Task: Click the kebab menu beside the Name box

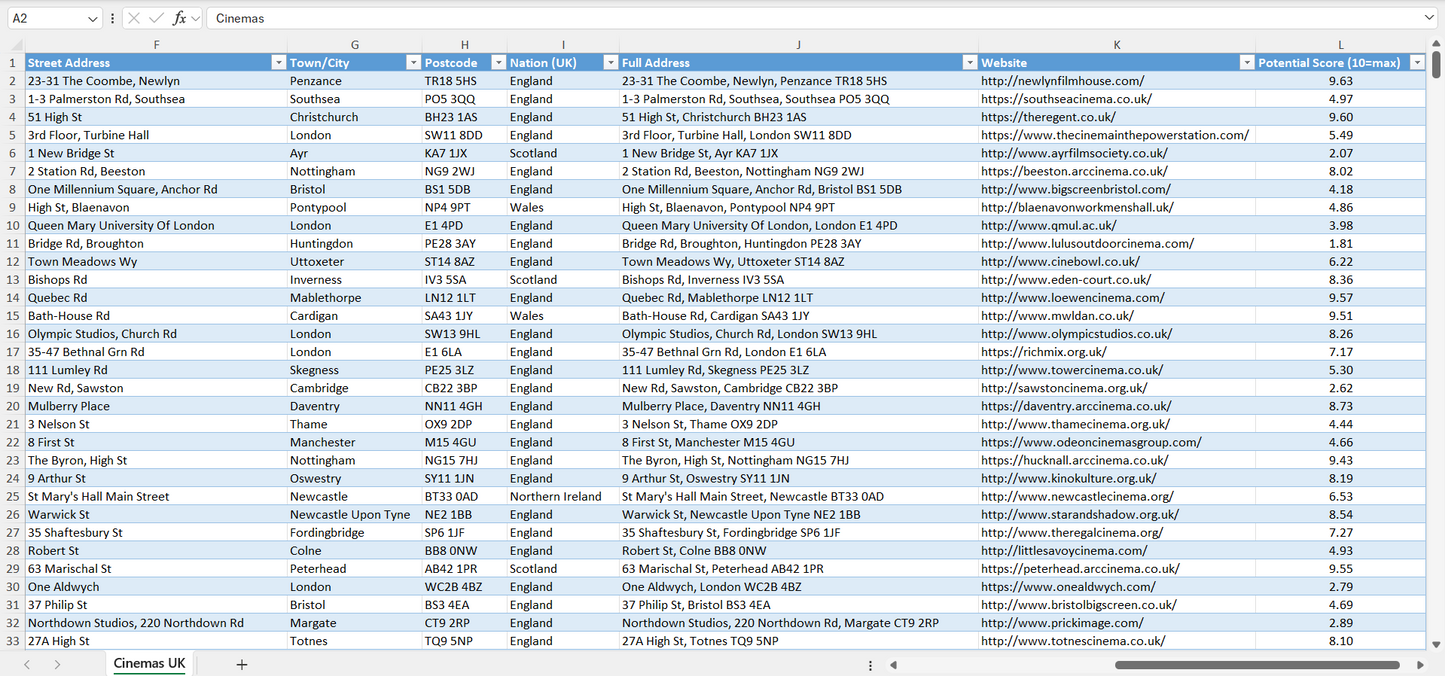Action: coord(113,17)
